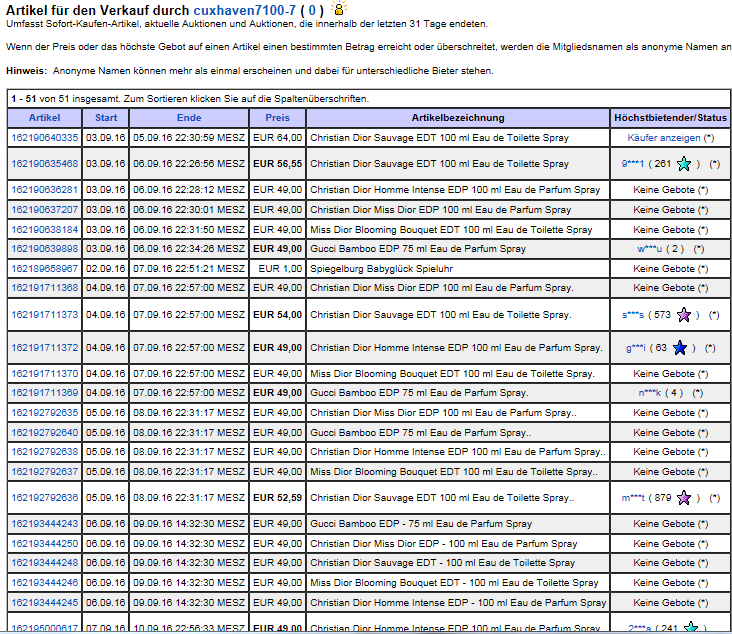The height and width of the screenshot is (634, 732).
Task: Open item number 162193444250
Action: coord(45,544)
